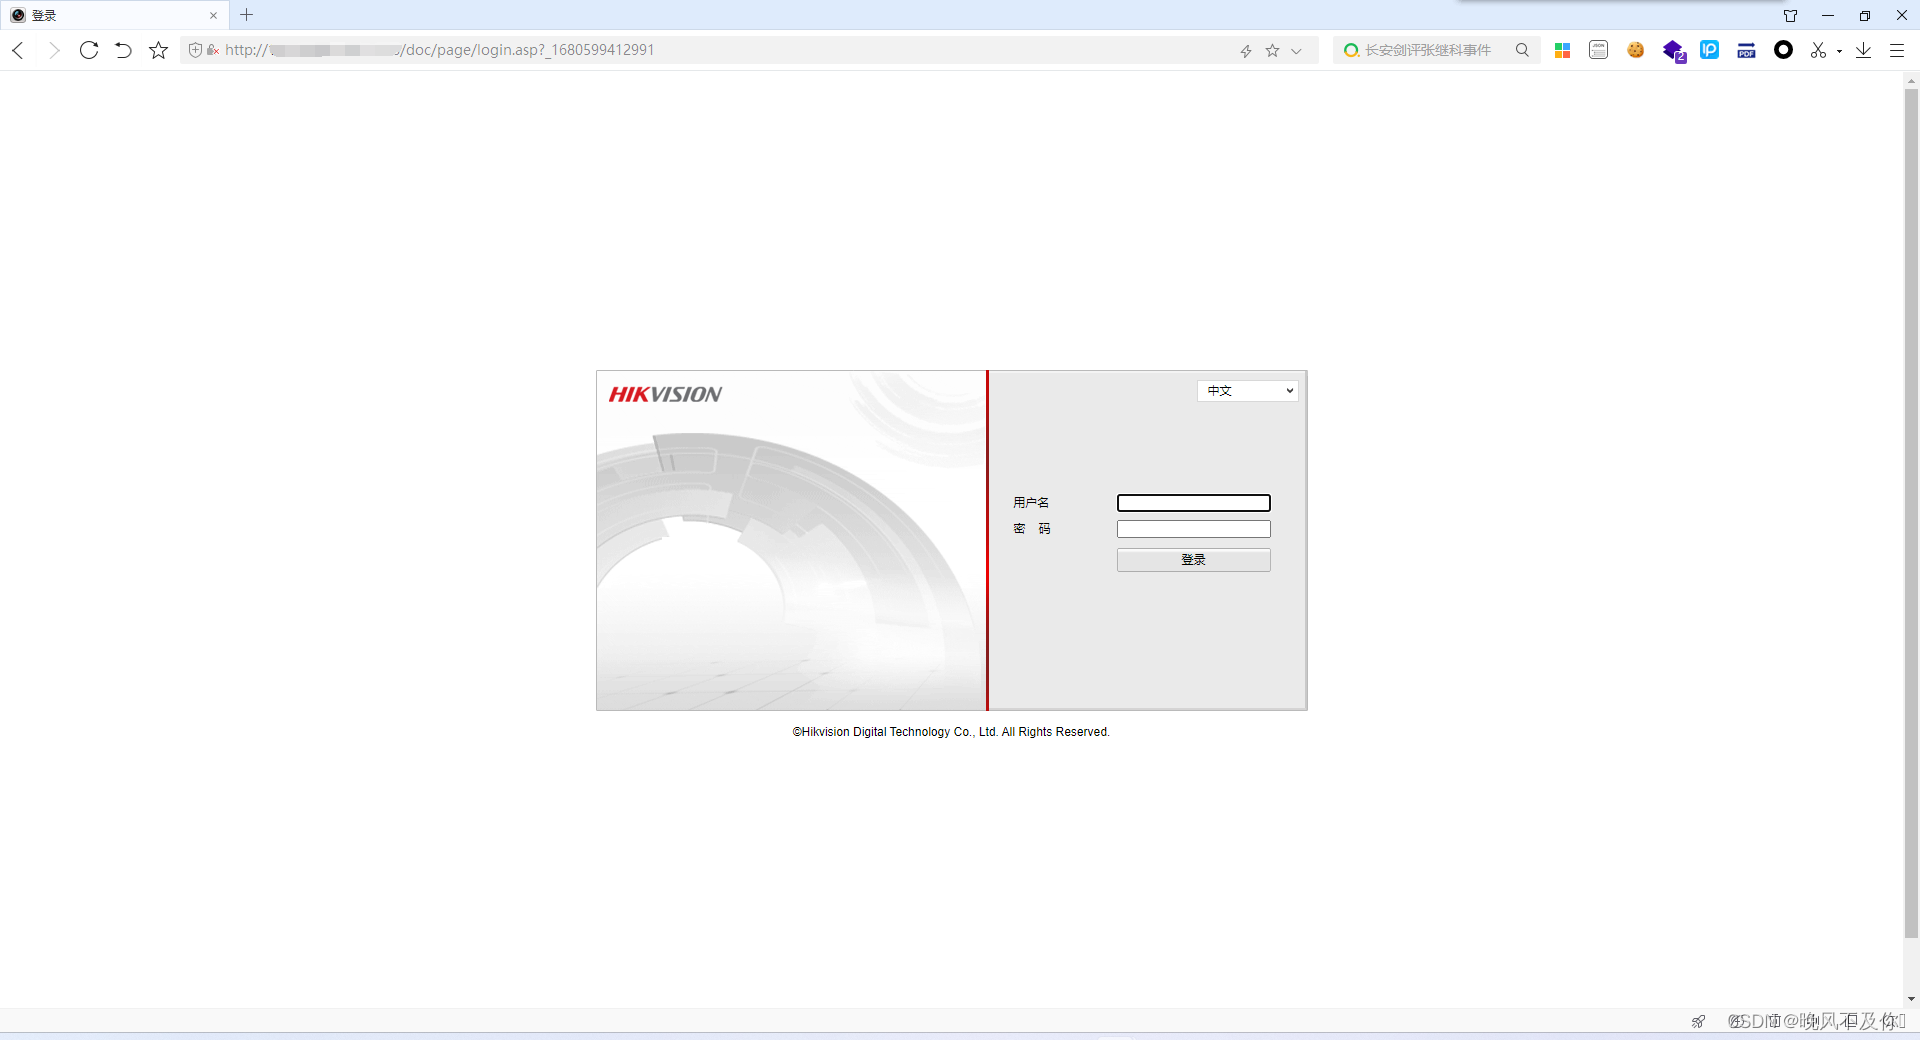Screen dimensions: 1920x1040
Task: Open the 中文 language dropdown
Action: [x=1248, y=391]
